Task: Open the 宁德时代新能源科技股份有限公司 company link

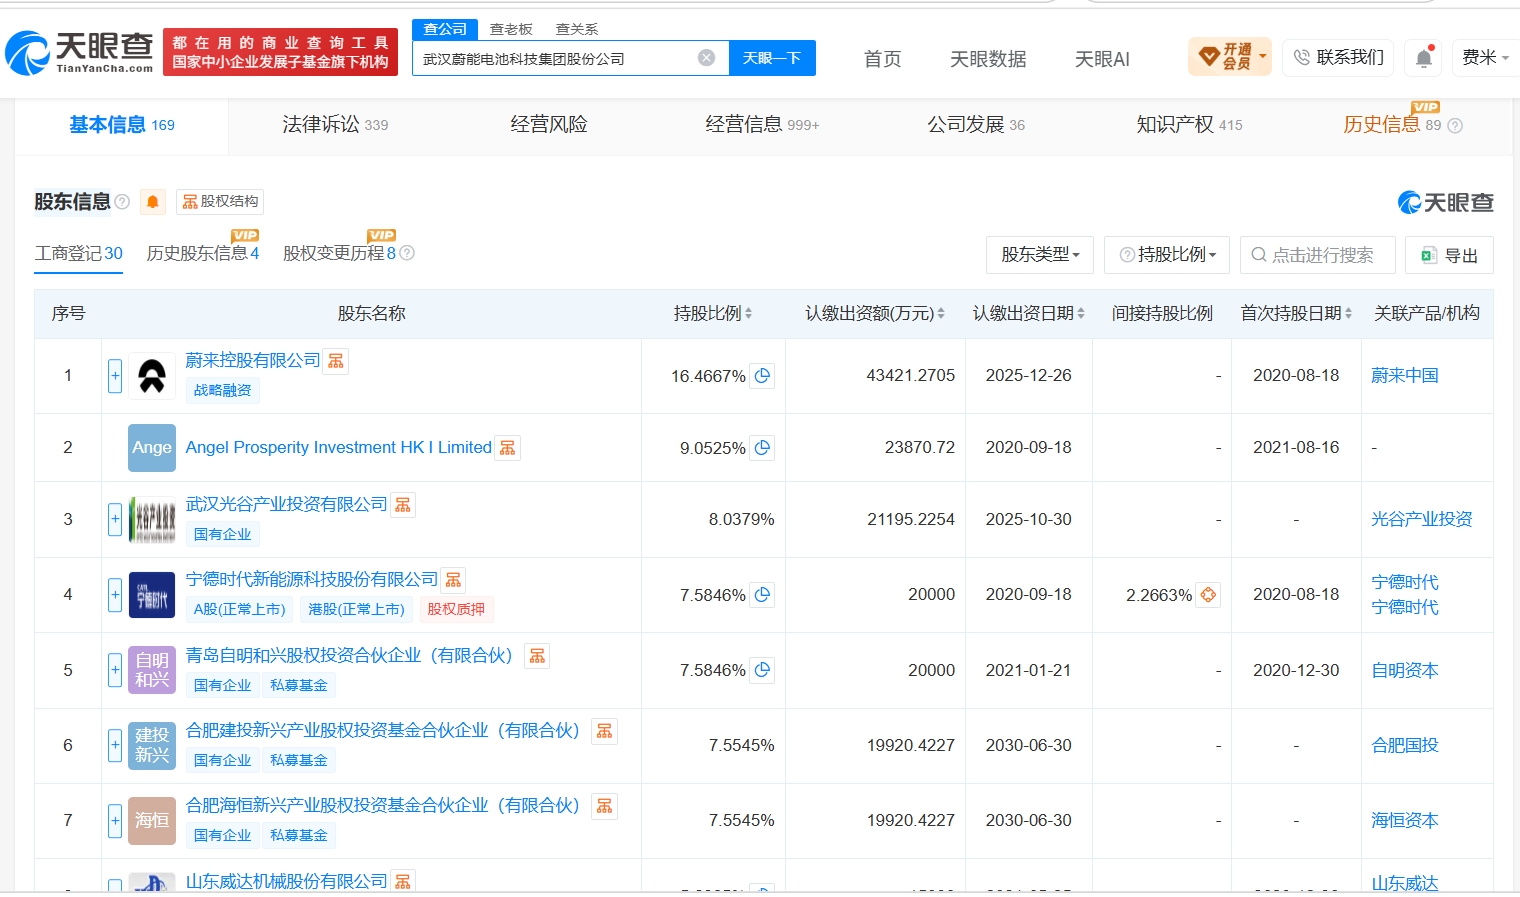Action: coord(312,580)
